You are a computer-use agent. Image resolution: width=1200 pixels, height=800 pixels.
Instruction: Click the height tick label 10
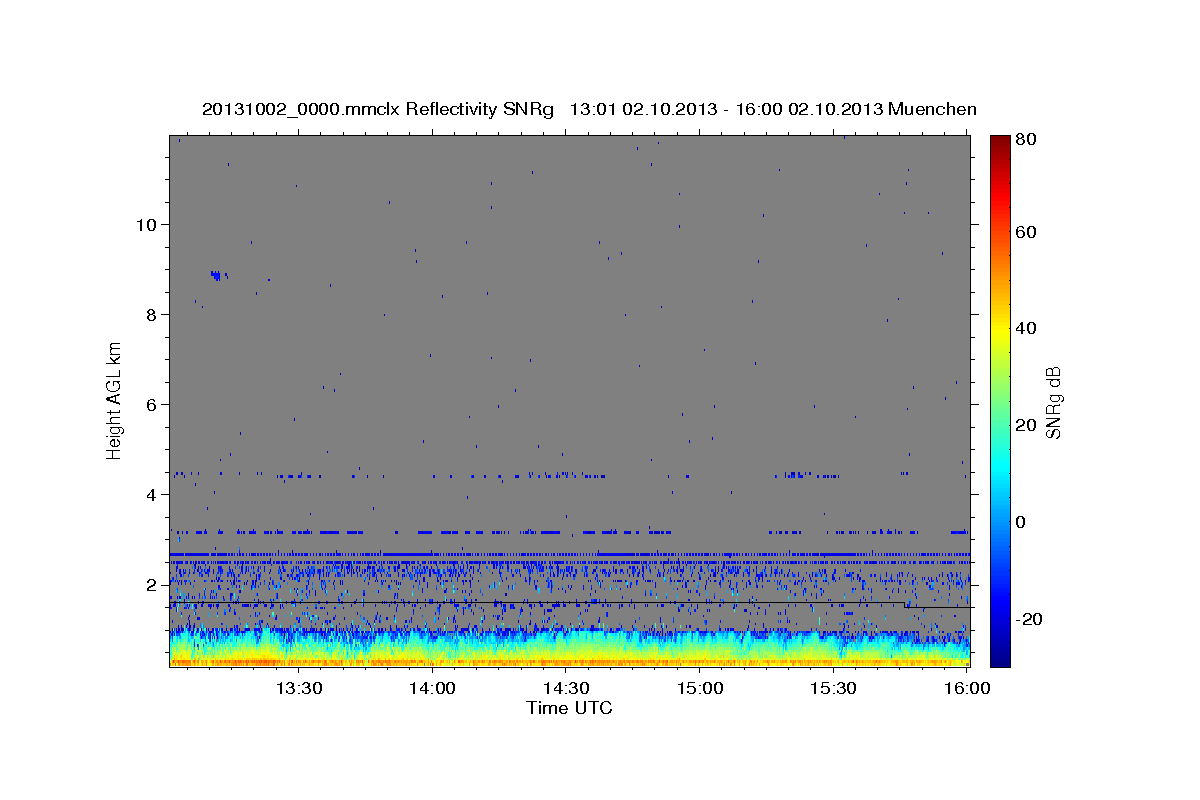click(x=146, y=224)
